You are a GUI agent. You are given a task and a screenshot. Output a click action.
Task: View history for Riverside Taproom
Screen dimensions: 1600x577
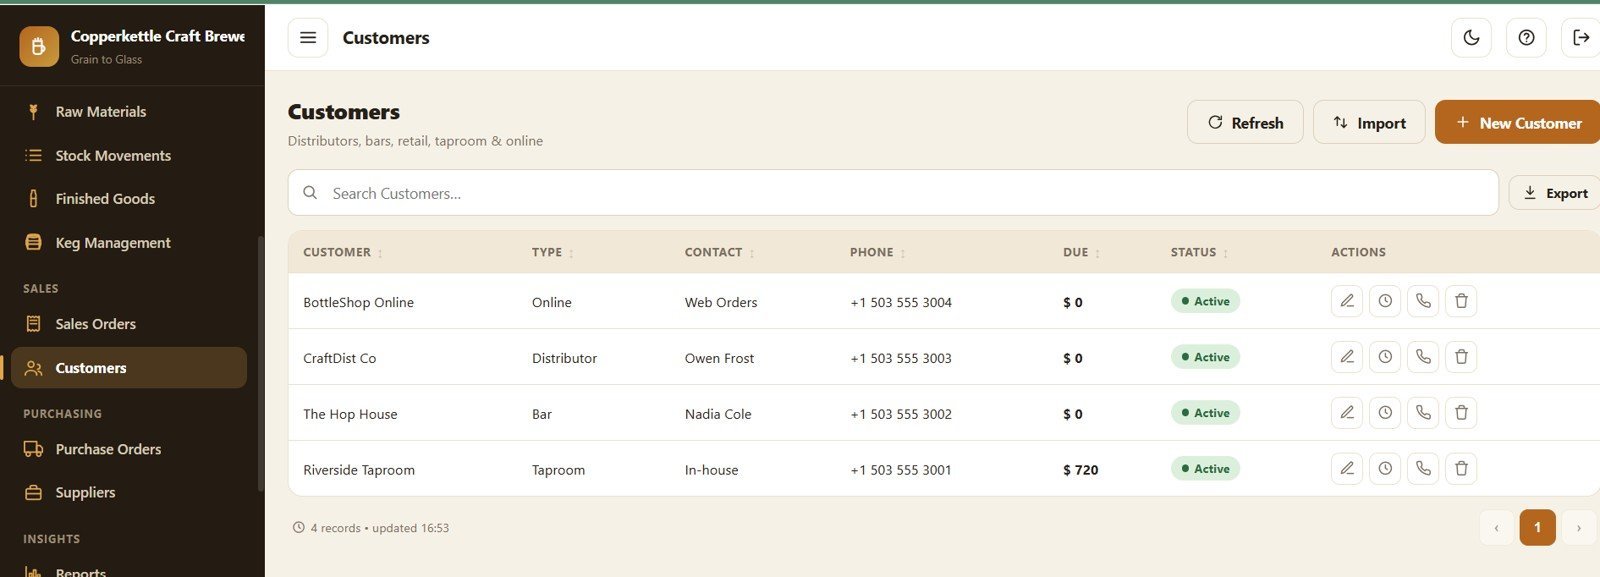[1385, 469]
